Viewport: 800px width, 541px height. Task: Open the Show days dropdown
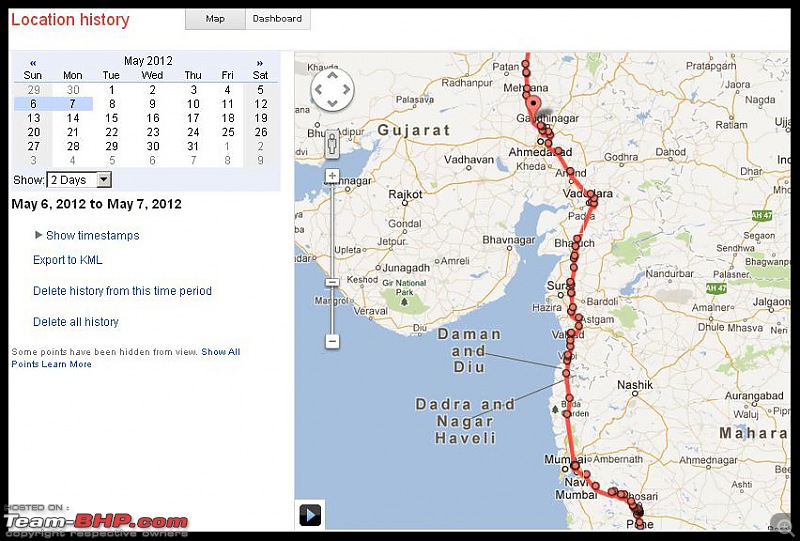[x=79, y=180]
